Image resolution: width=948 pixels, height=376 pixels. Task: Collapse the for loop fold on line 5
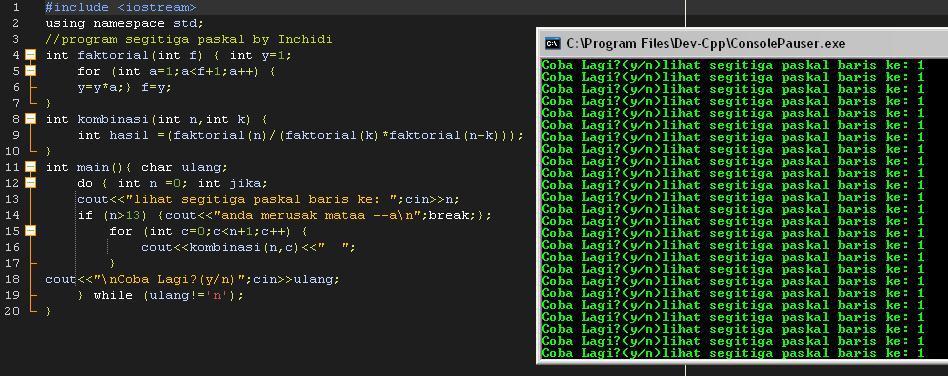(x=30, y=71)
